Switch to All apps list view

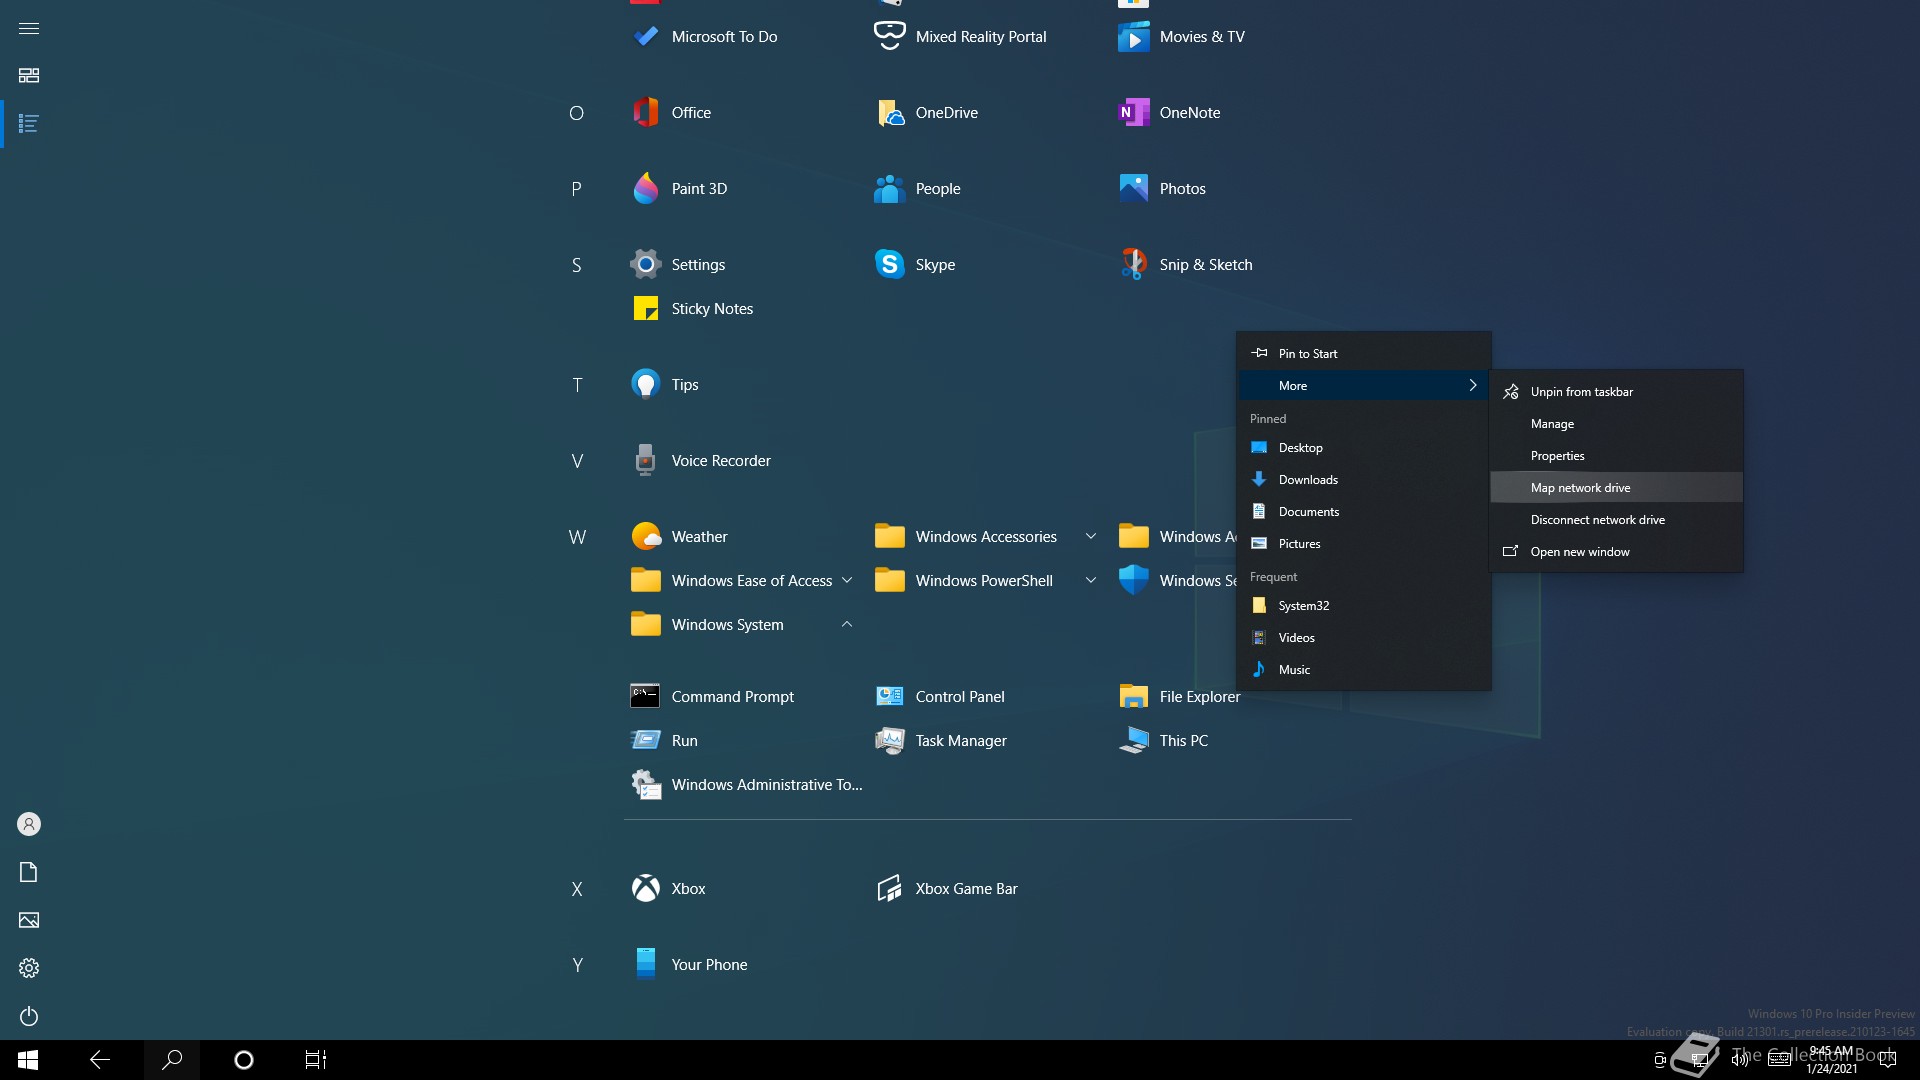click(29, 124)
